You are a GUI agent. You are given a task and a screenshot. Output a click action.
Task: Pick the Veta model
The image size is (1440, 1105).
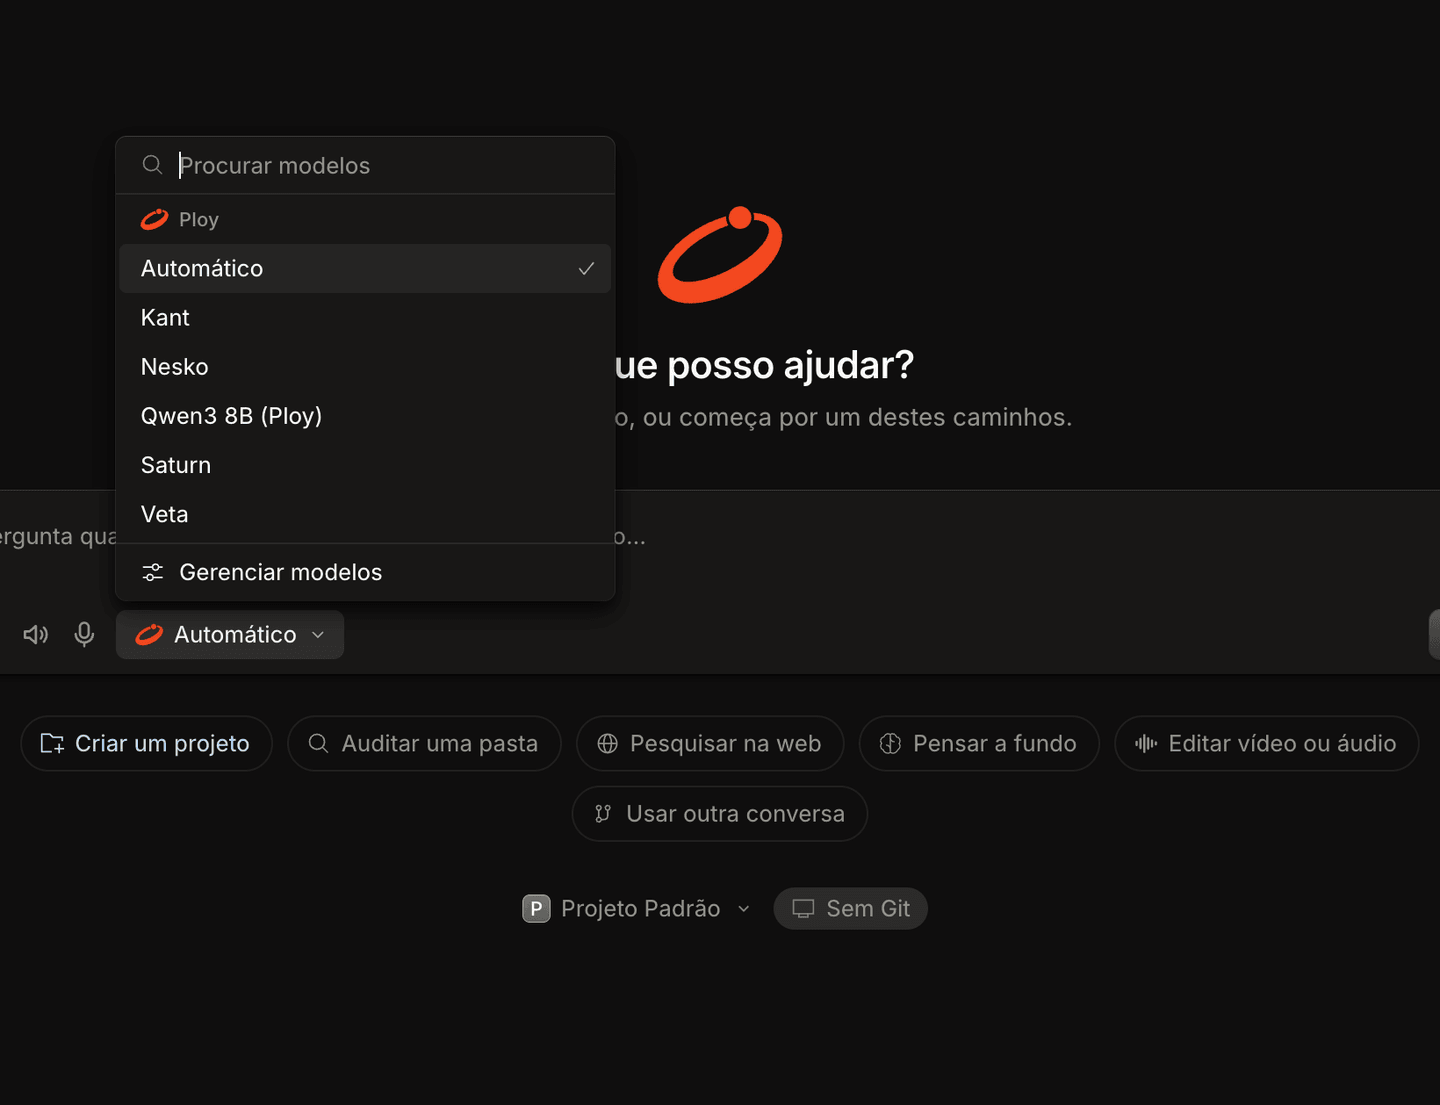point(365,513)
